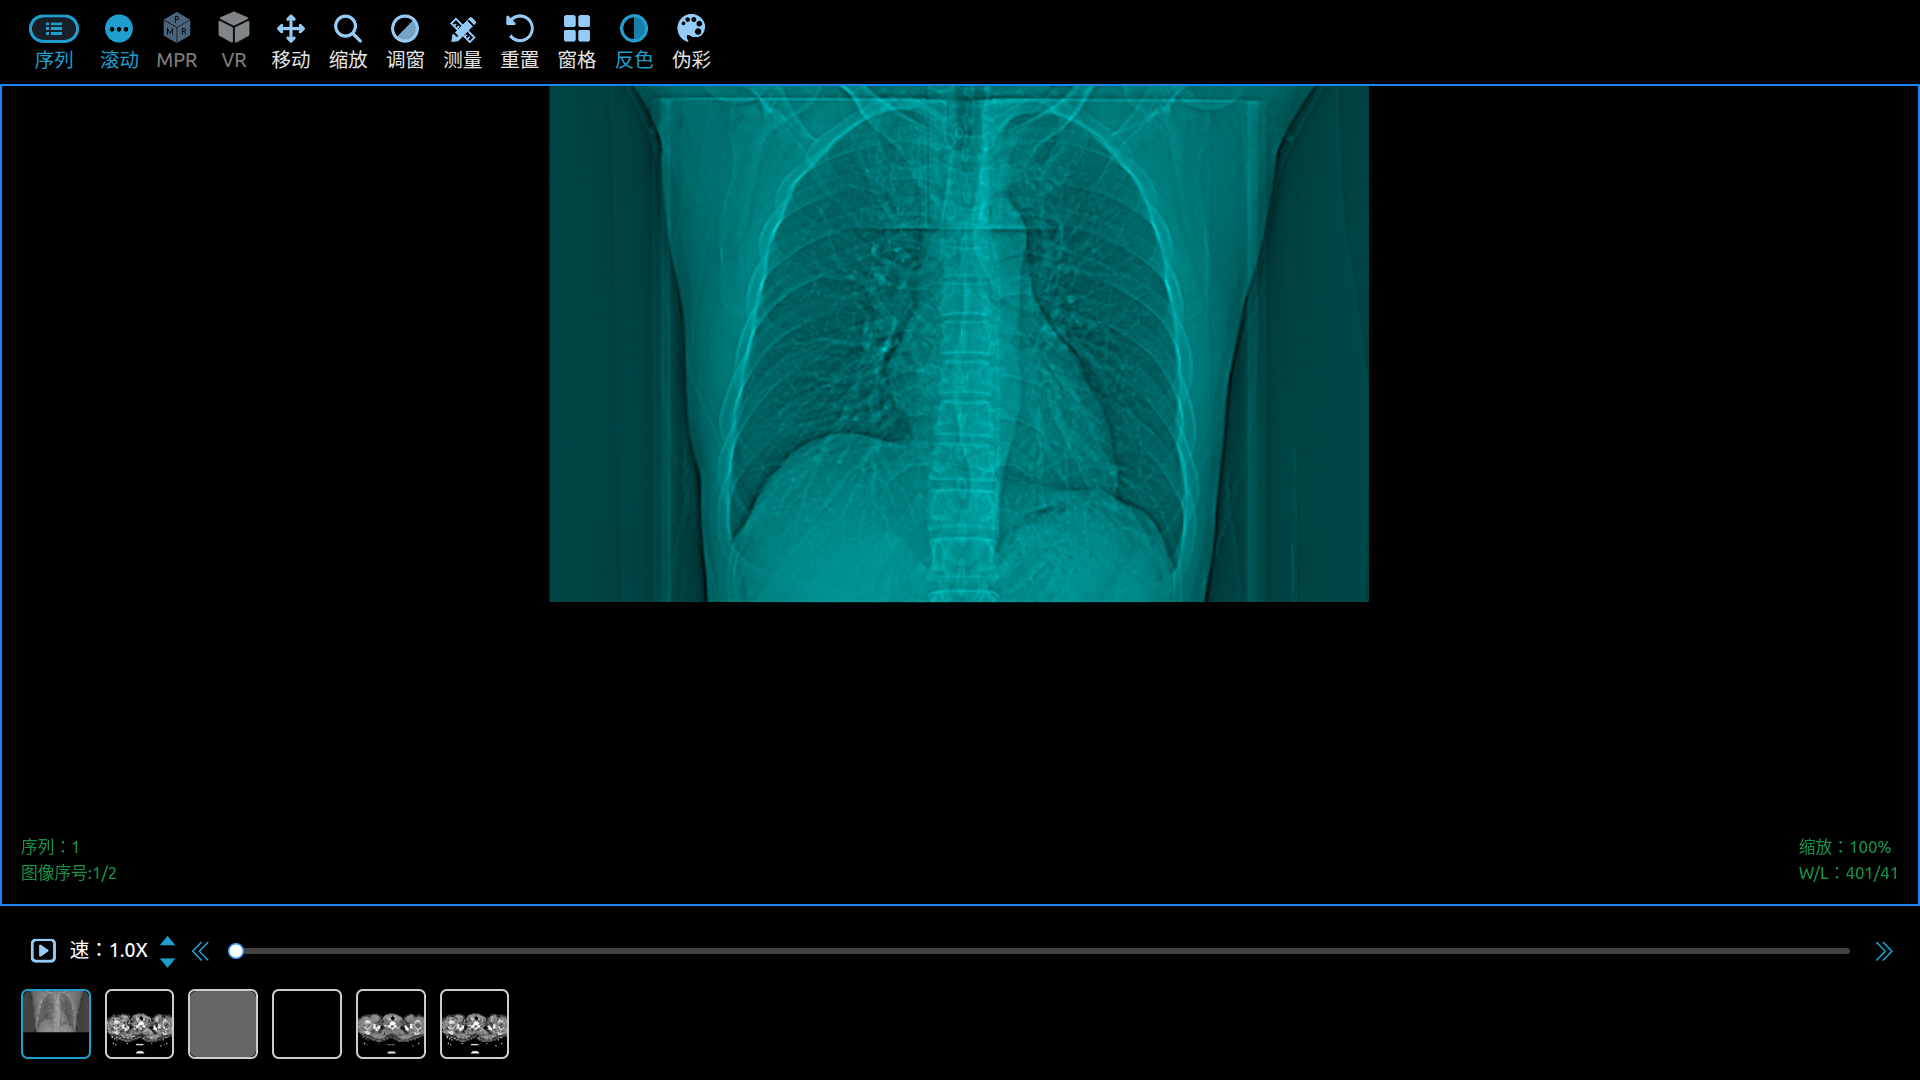Viewport: 1920px width, 1080px height.
Task: Select the 移动 pan tool
Action: coord(290,40)
